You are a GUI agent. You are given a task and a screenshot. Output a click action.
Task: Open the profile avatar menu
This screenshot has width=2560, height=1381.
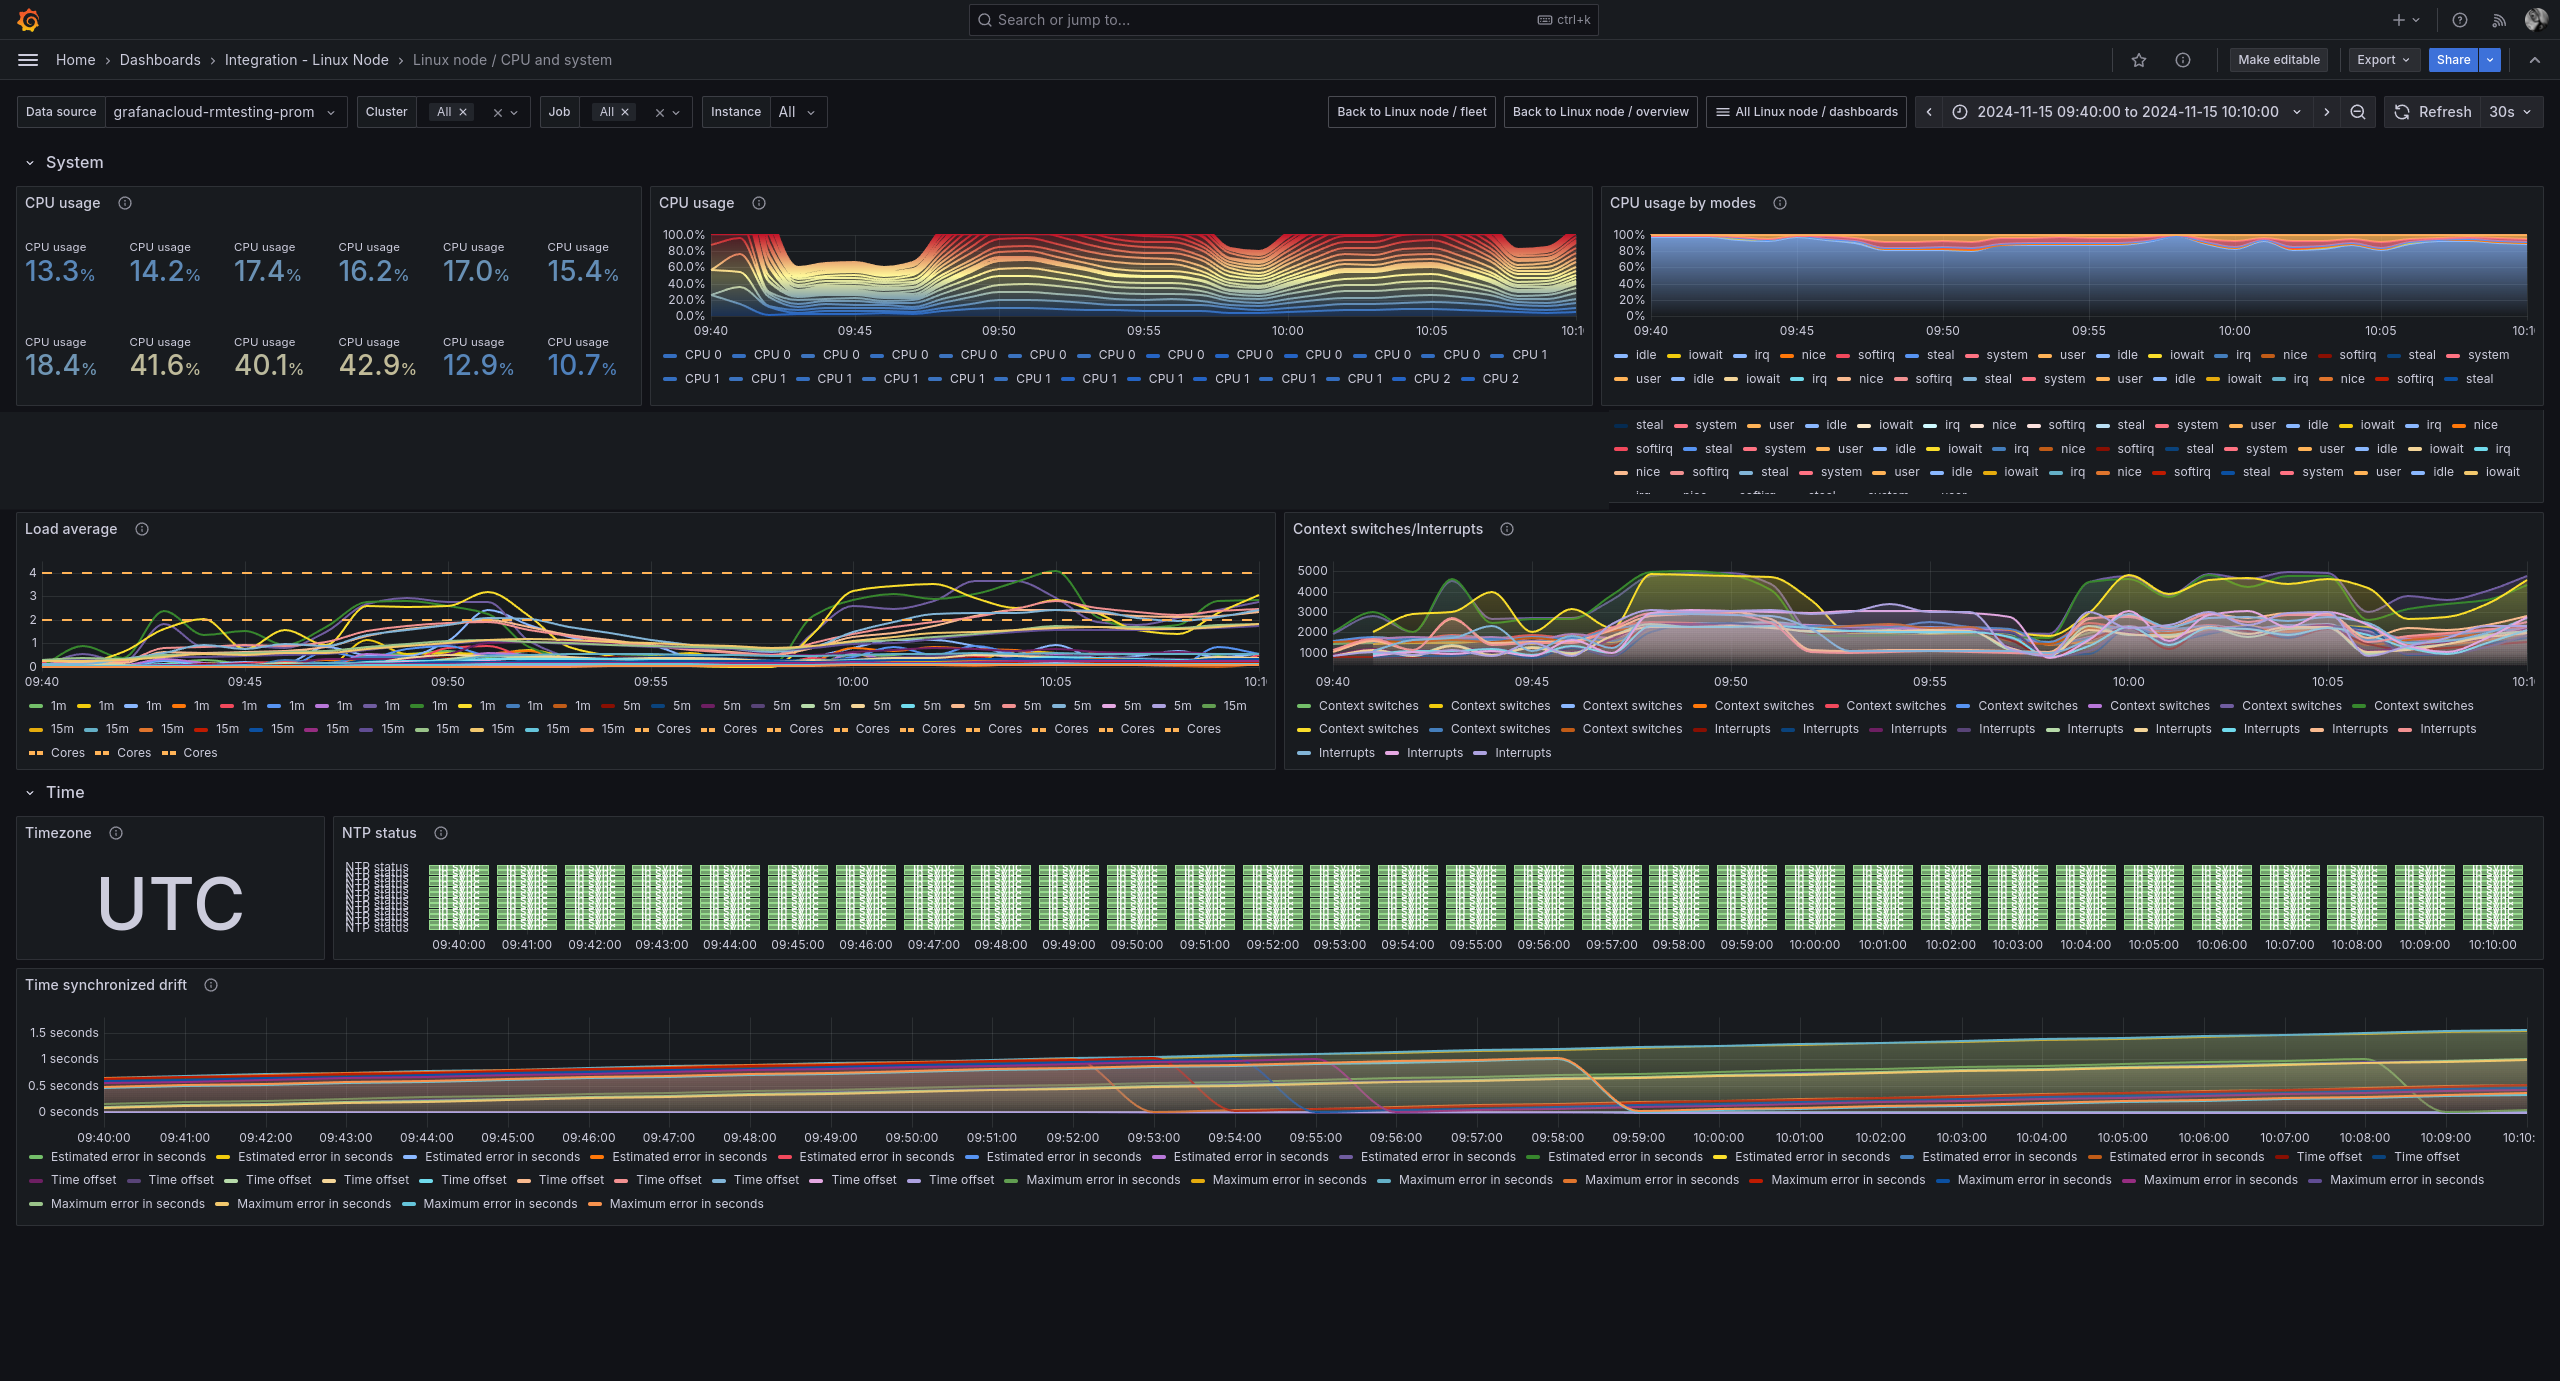coord(2534,20)
